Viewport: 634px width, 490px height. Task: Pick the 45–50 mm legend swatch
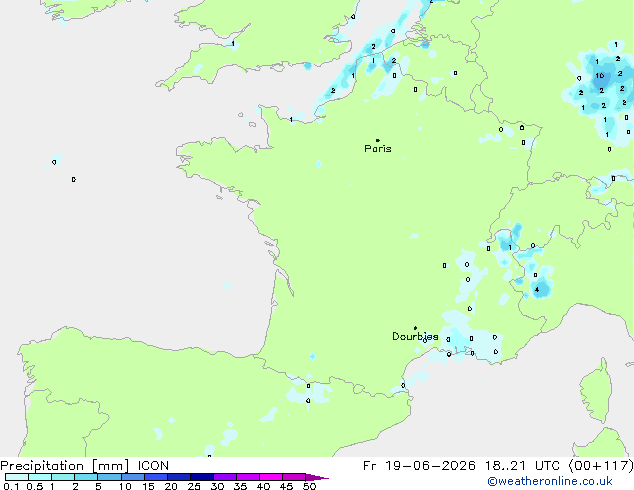[x=294, y=477]
